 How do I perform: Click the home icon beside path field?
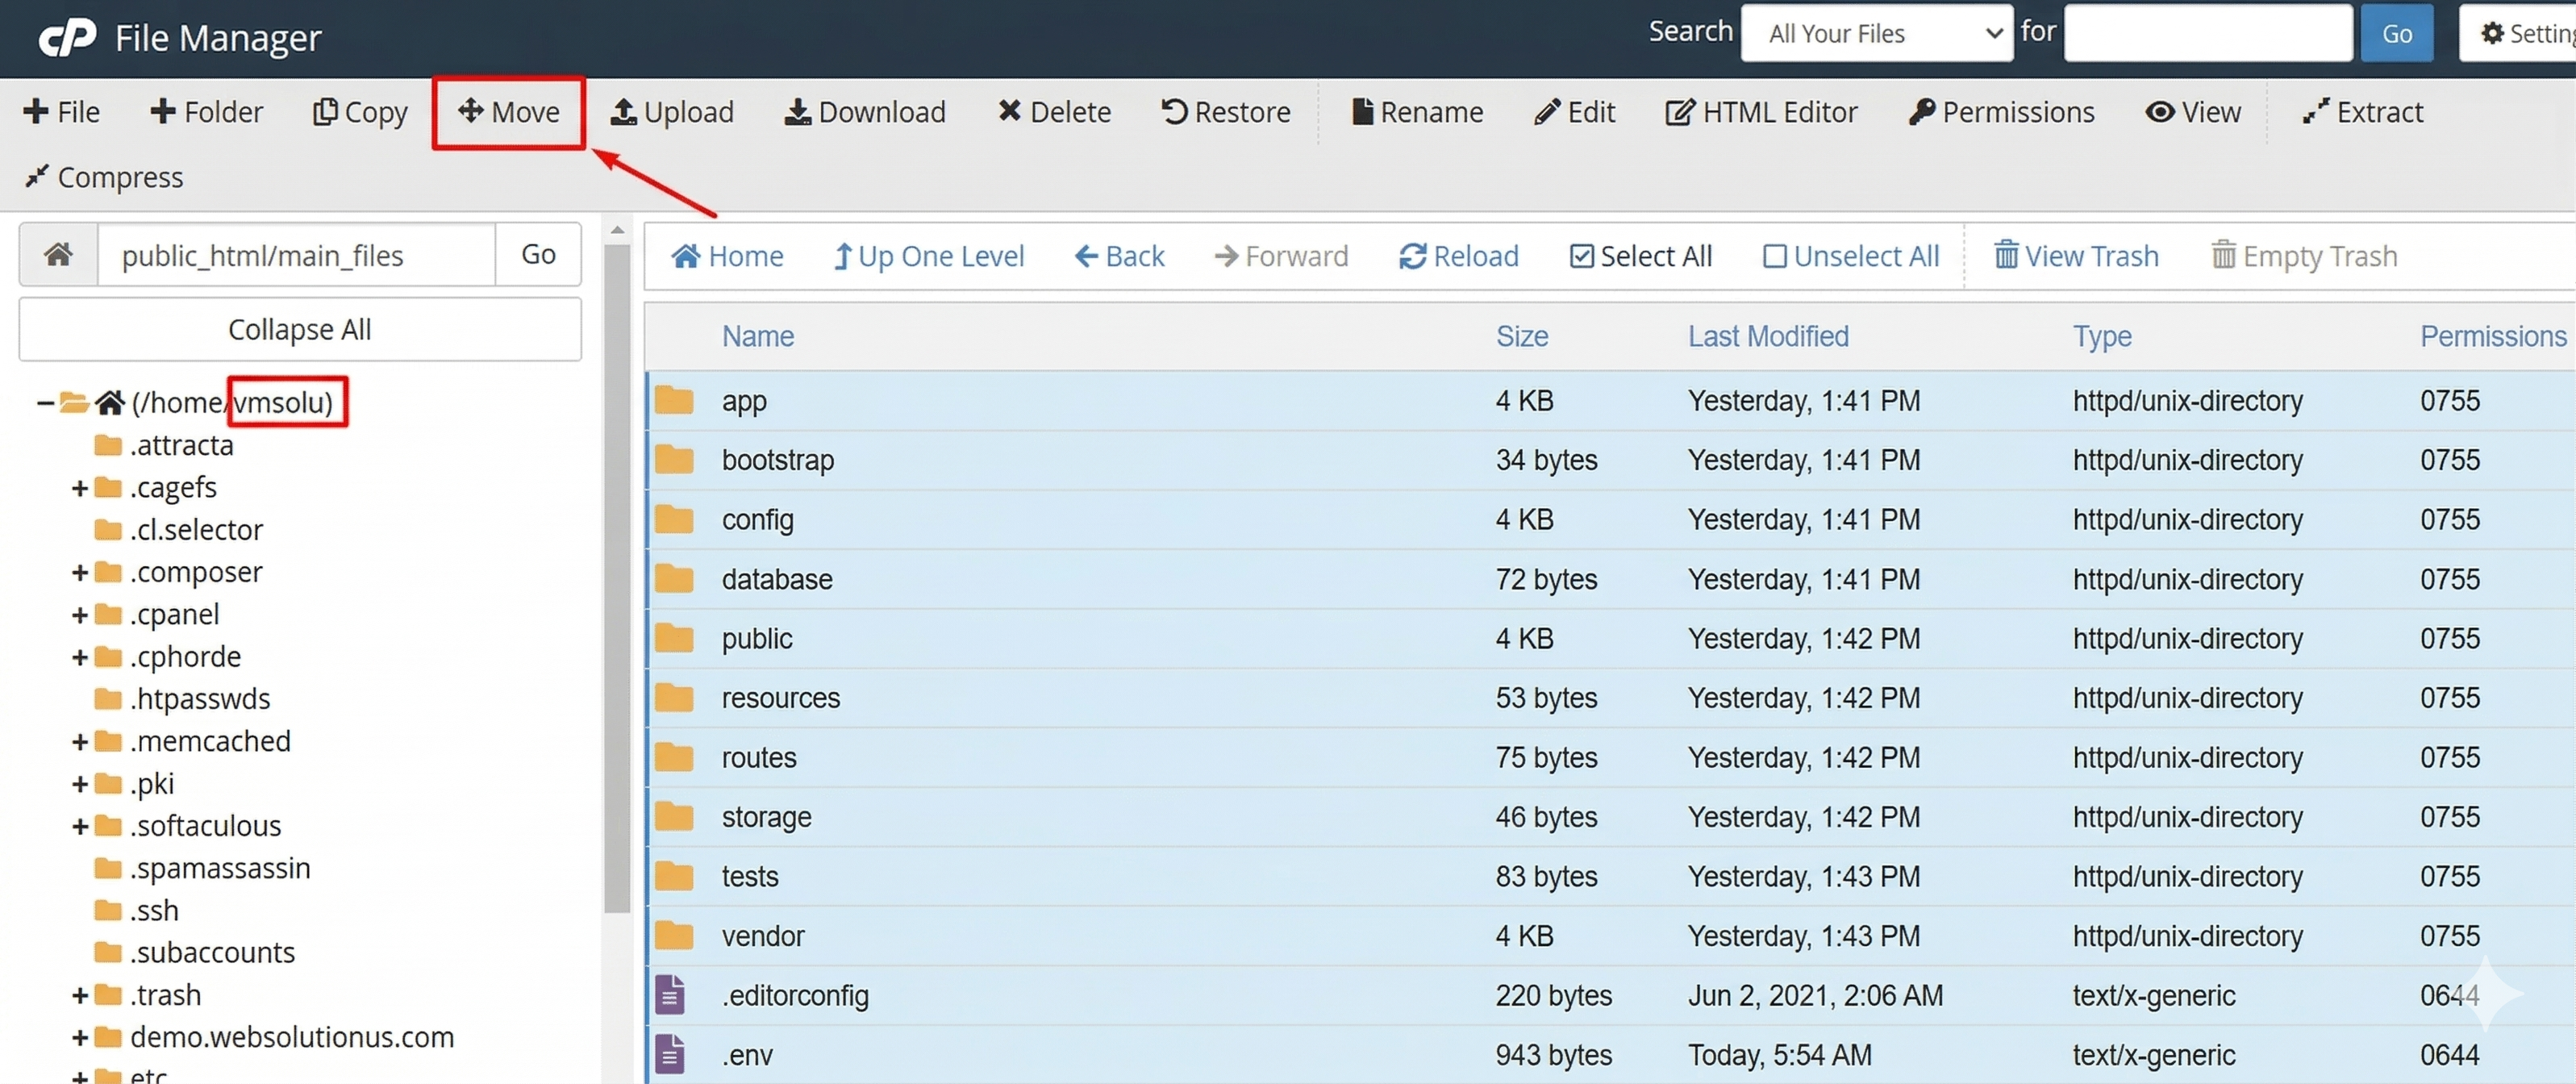[x=58, y=255]
